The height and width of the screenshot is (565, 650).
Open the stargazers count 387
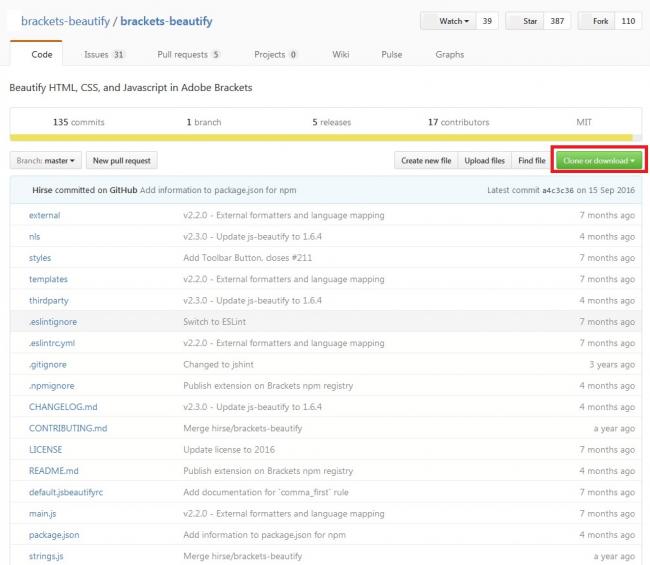(x=557, y=21)
